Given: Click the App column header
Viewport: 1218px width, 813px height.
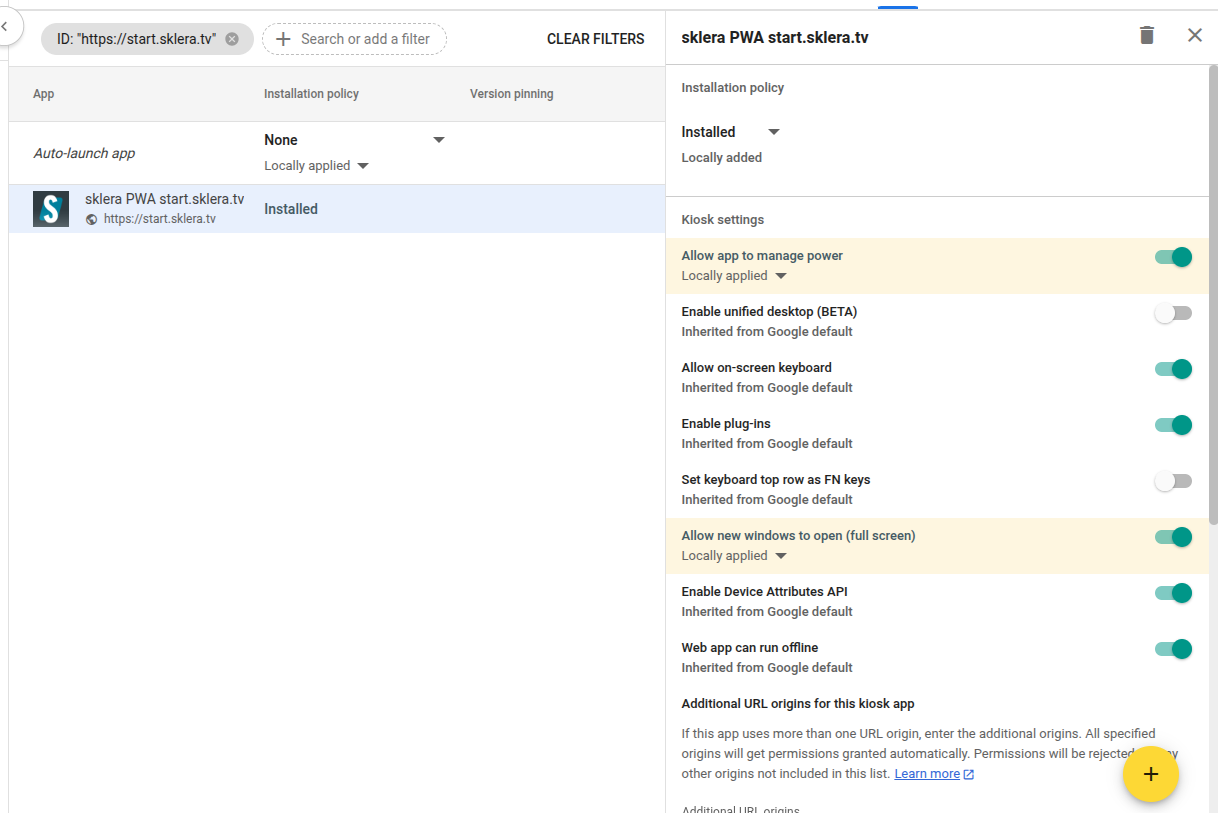Looking at the screenshot, I should [x=44, y=94].
